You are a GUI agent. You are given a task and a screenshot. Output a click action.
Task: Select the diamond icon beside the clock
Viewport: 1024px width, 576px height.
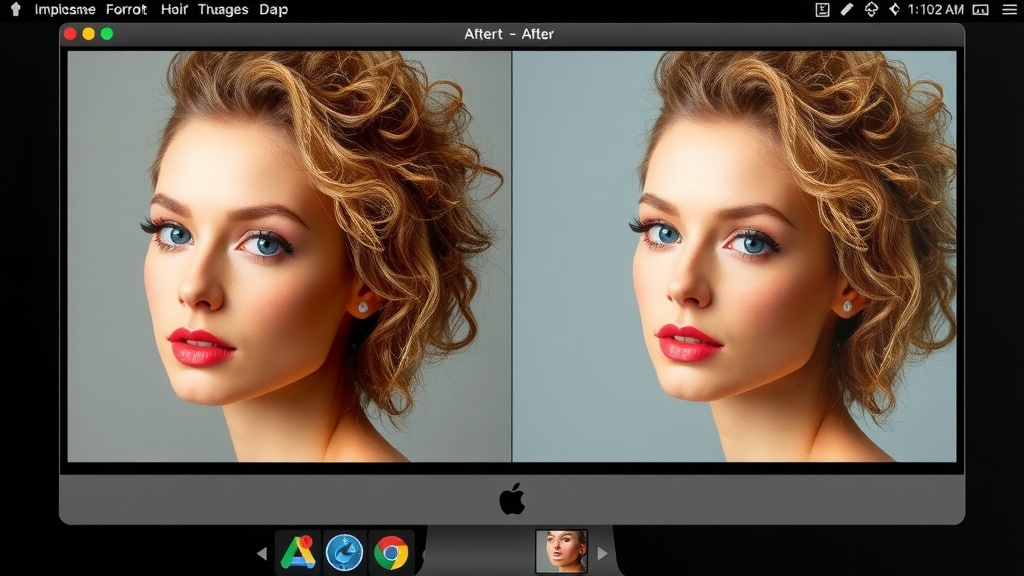896,9
